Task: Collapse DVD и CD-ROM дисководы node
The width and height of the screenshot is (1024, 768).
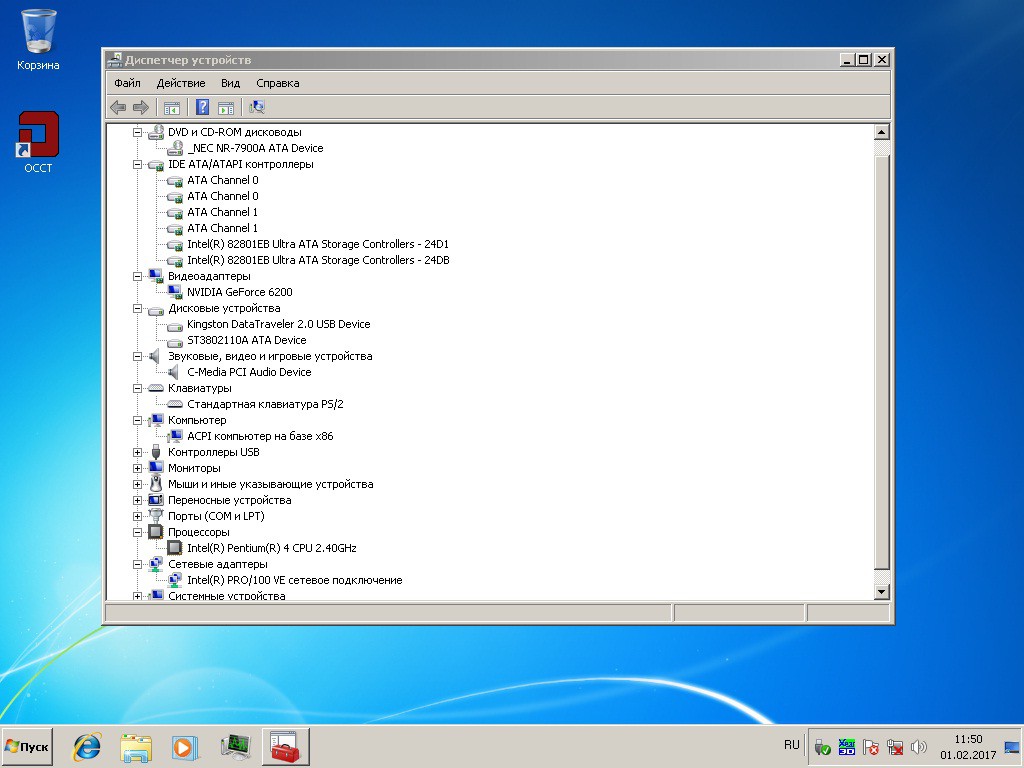Action: [137, 133]
